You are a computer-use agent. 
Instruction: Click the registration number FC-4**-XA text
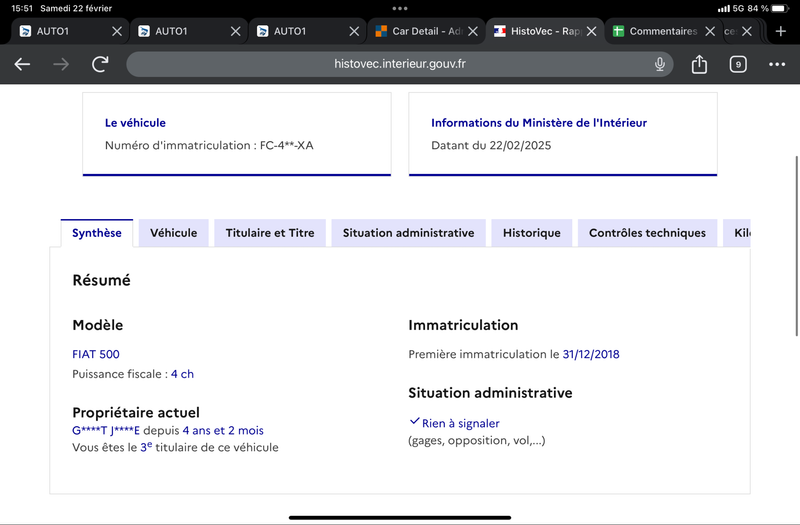tap(287, 145)
